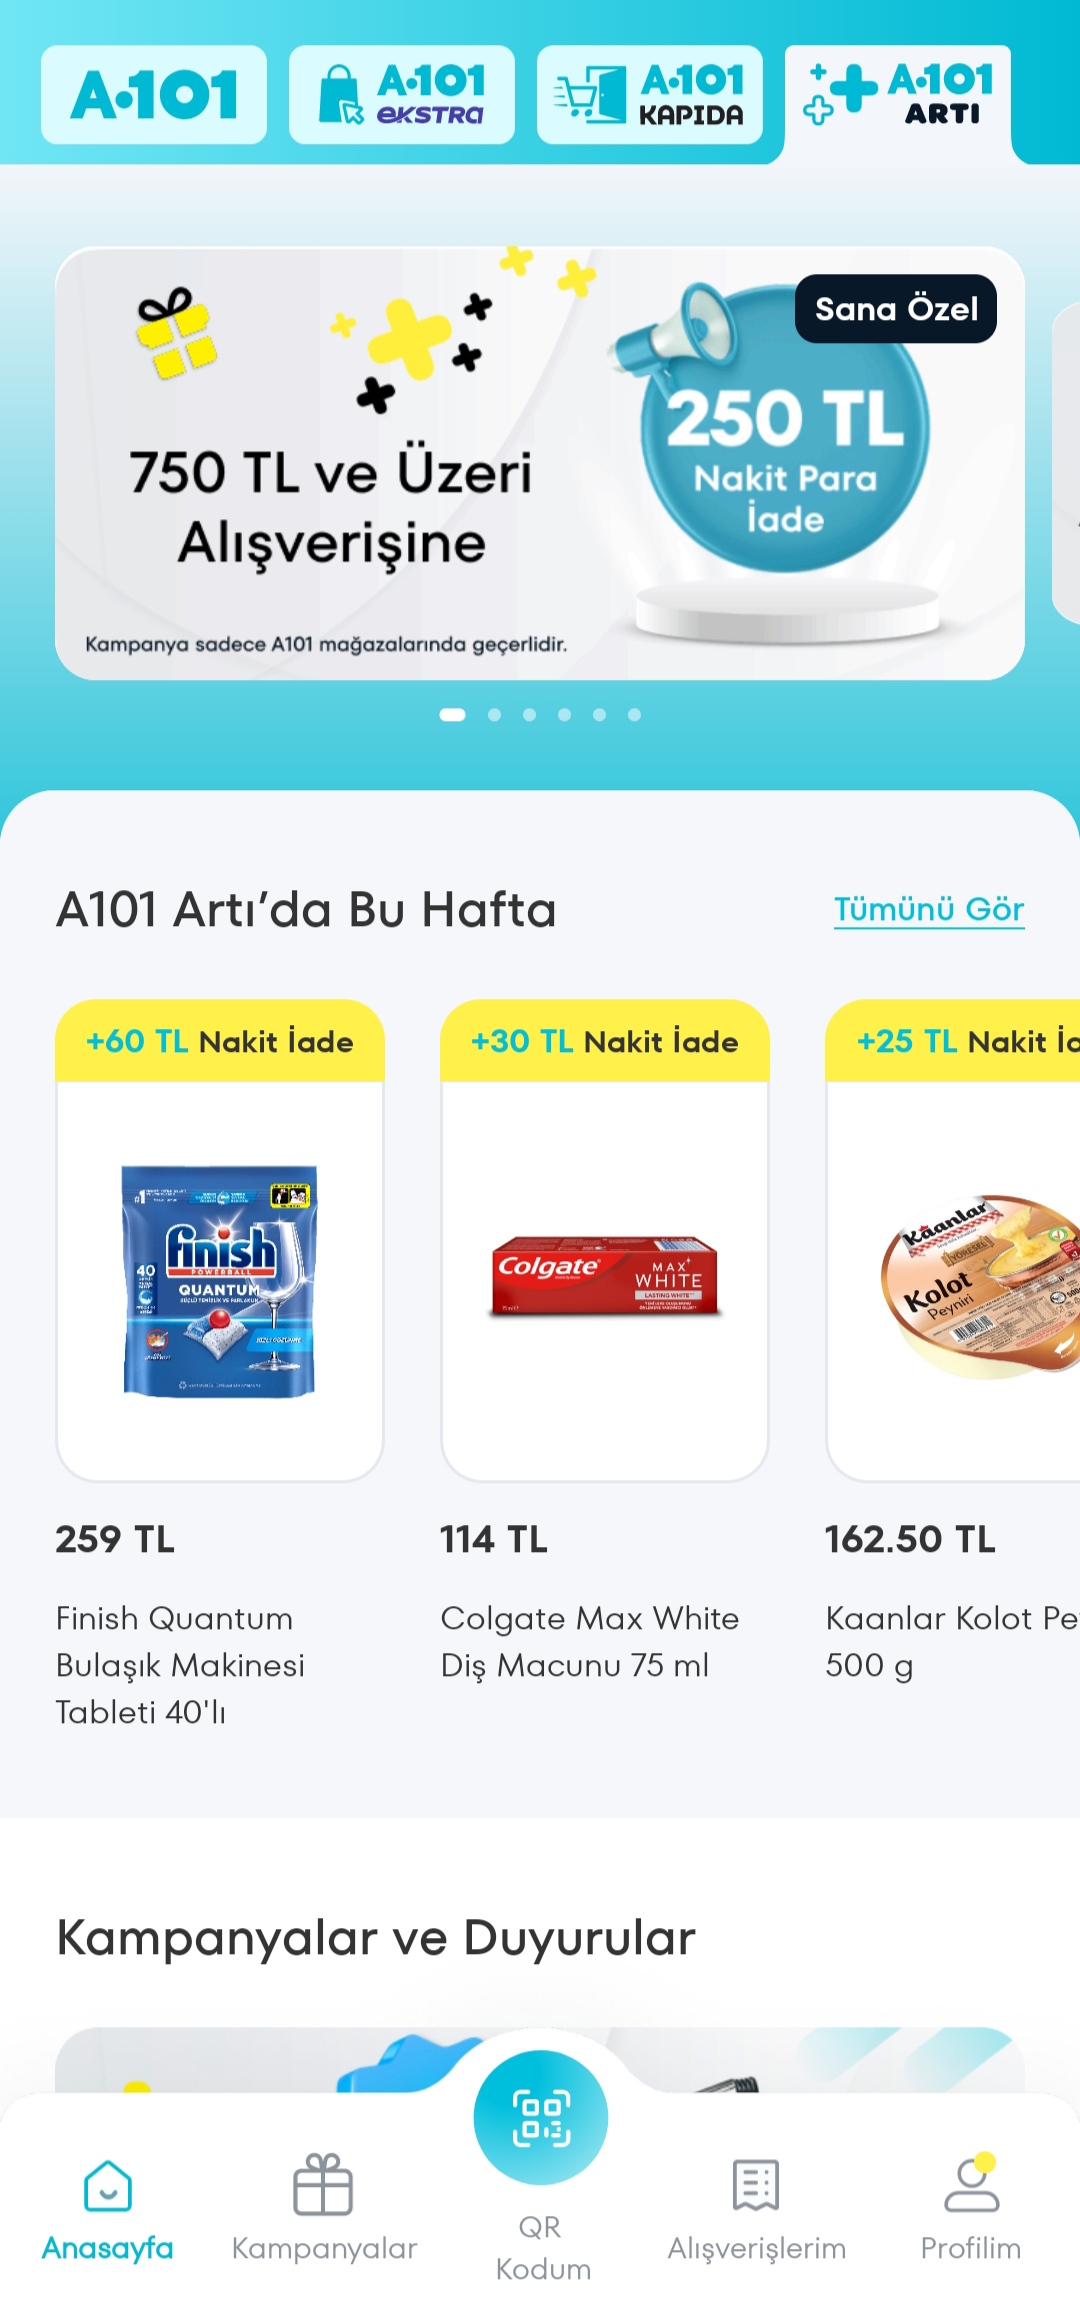Tap the Sana Özel label
1080x2301 pixels.
pyautogui.click(x=896, y=309)
